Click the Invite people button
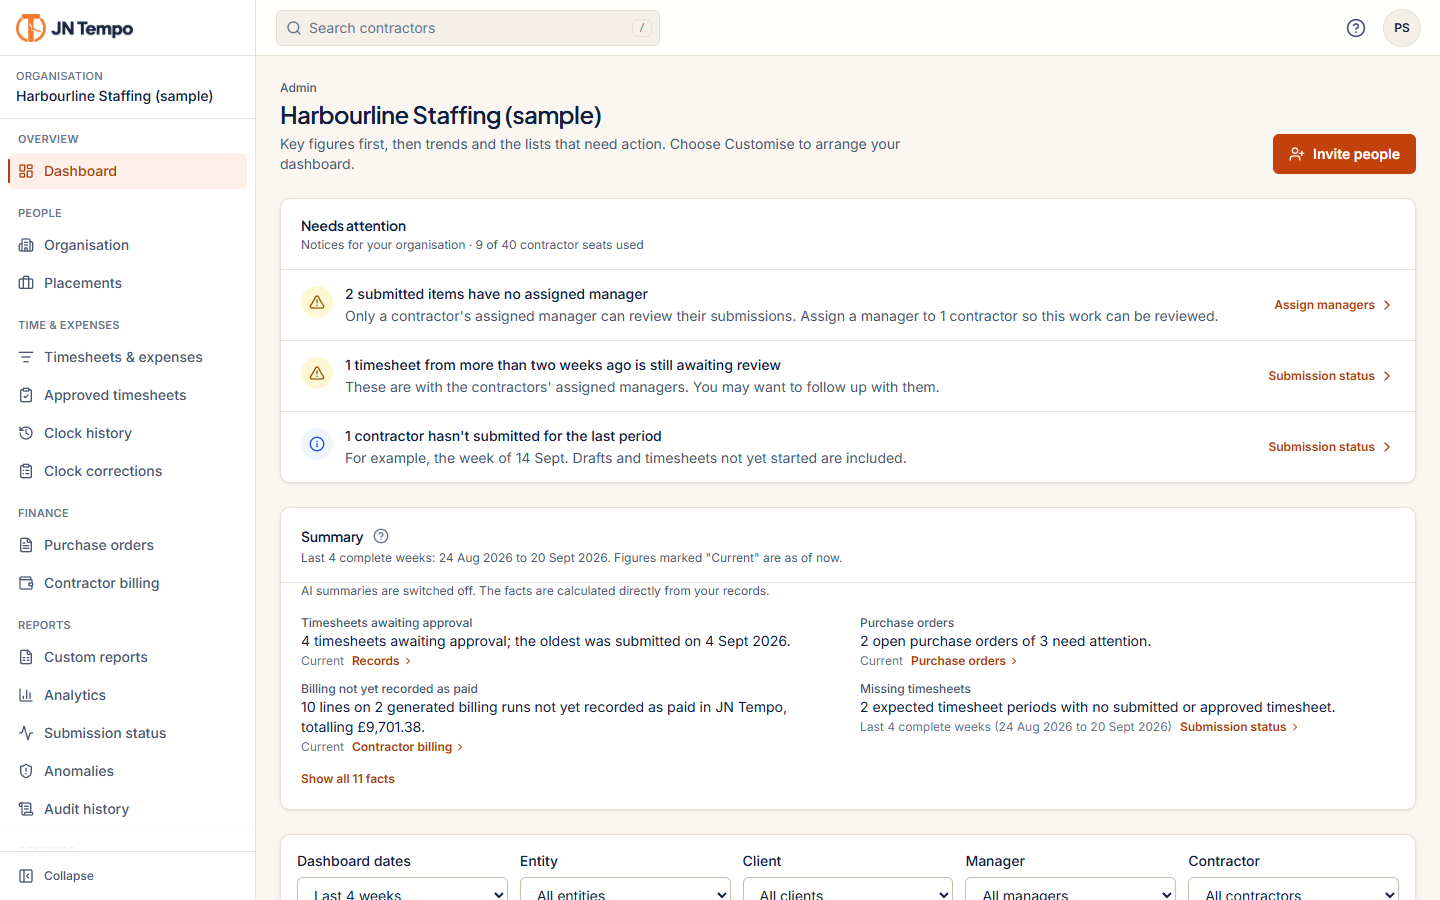This screenshot has height=900, width=1440. 1344,154
